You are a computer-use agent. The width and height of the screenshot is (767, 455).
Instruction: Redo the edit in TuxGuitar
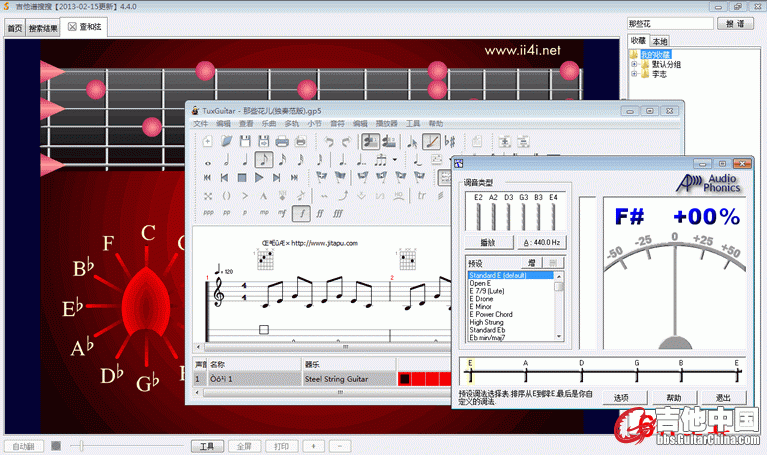coord(347,142)
